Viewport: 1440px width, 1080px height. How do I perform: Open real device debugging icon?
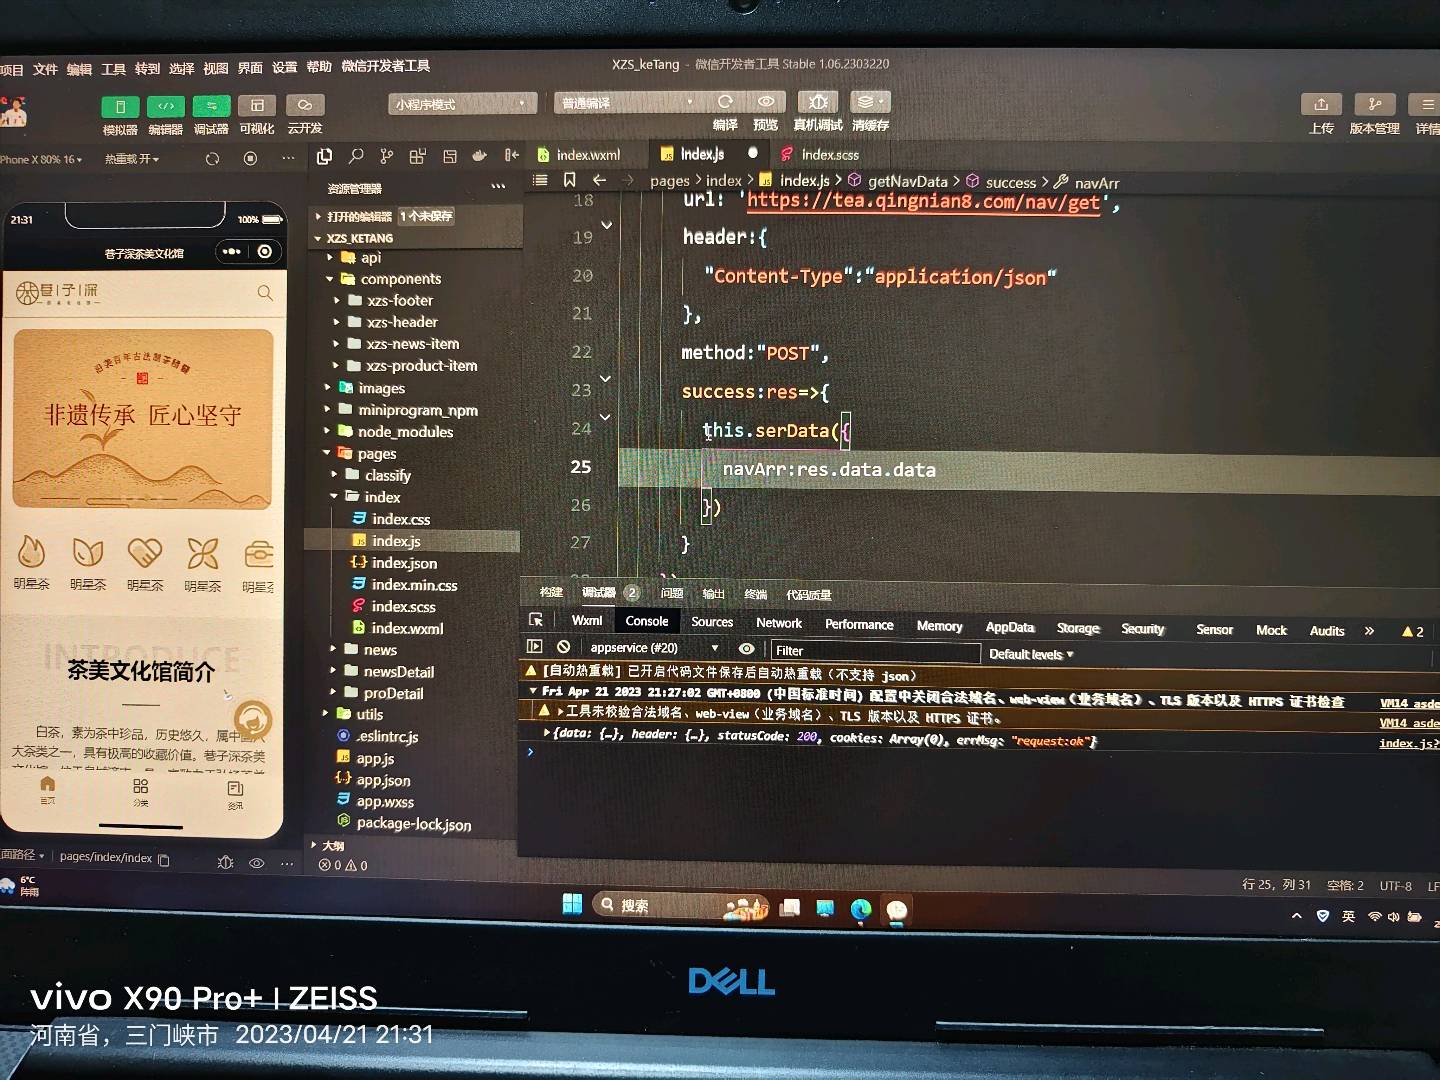[818, 102]
